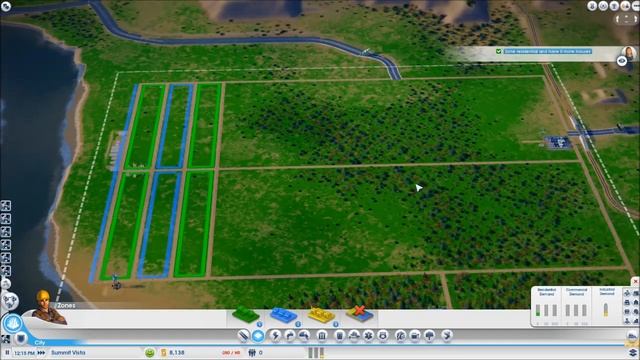The image size is (640, 360).
Task: Click the advisor portrait by mission
Action: 629,52
